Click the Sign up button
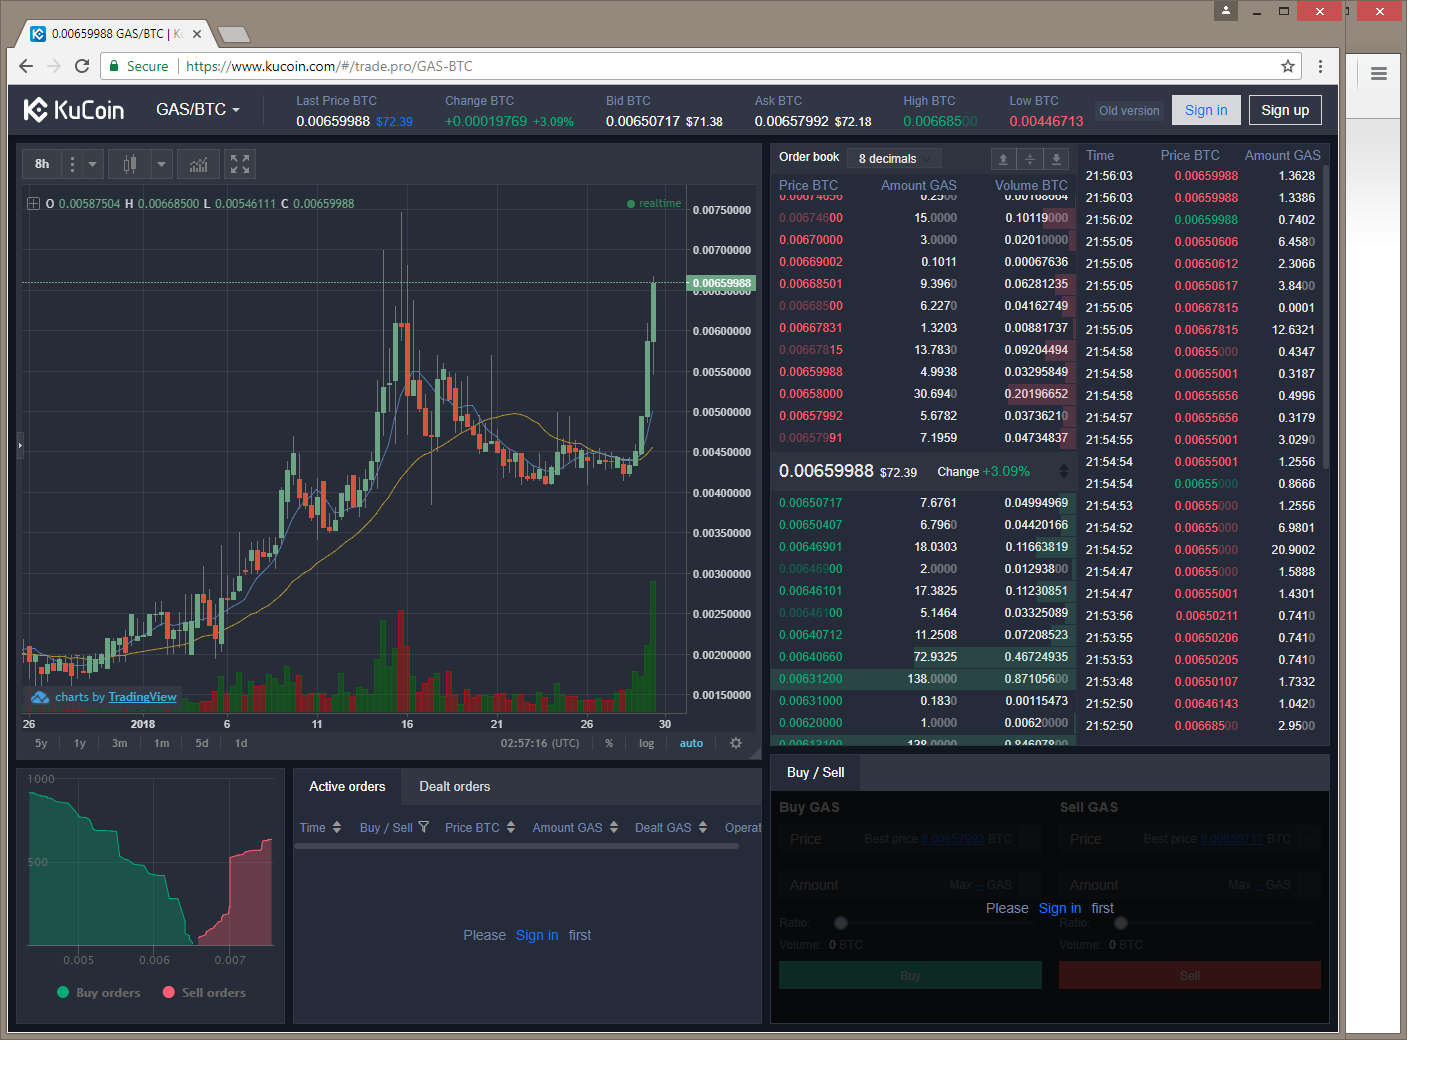Viewport: 1432px width, 1067px height. click(x=1285, y=110)
